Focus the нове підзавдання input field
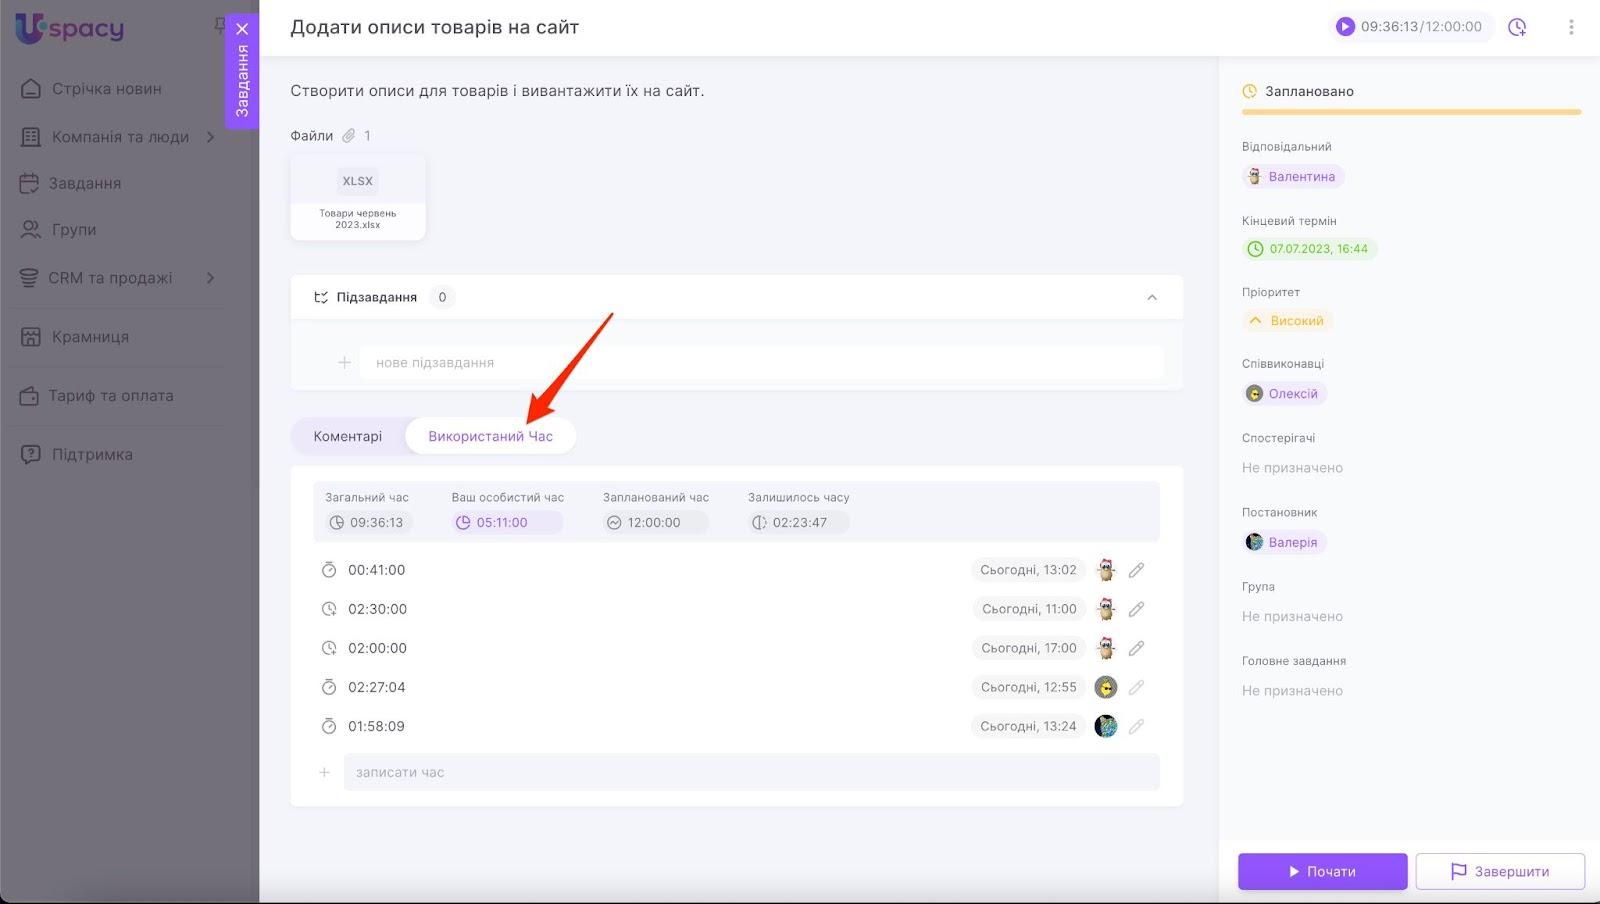 coord(762,363)
